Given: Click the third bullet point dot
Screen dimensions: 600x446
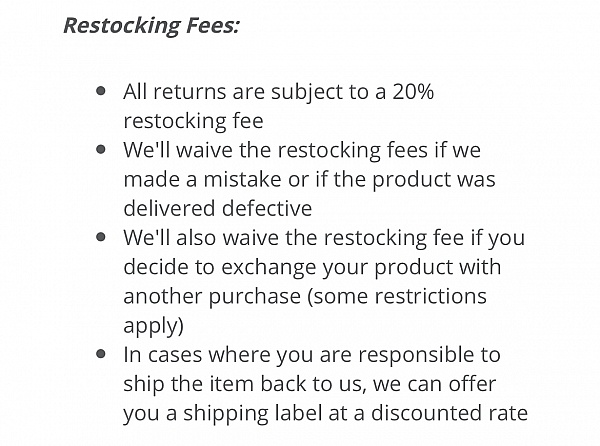Looking at the screenshot, I should click(101, 238).
